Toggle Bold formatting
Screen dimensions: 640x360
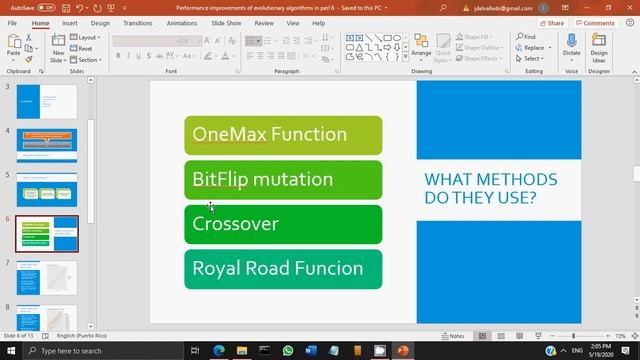(118, 56)
